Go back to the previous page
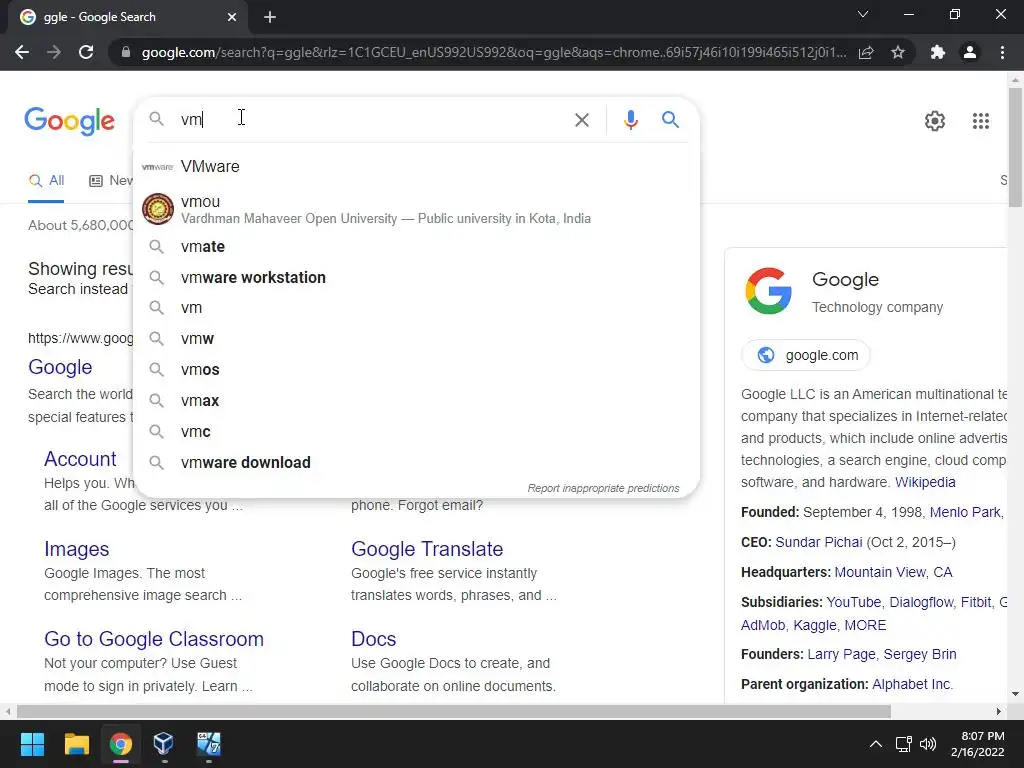The image size is (1024, 768). tap(22, 52)
